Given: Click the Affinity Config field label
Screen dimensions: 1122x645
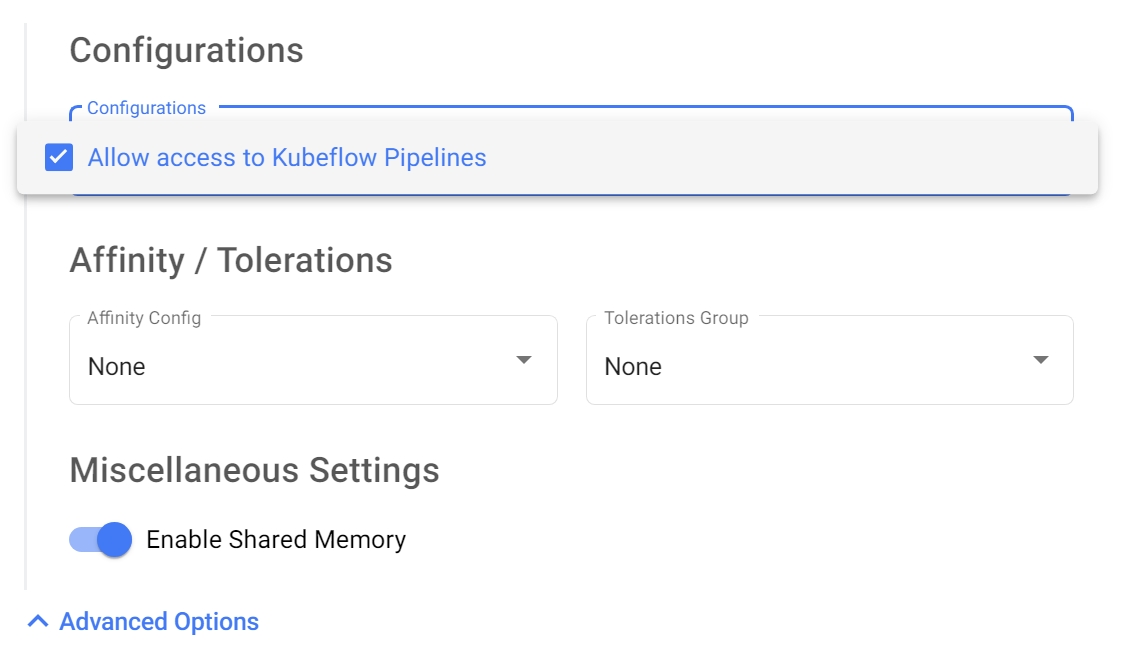Looking at the screenshot, I should [x=144, y=318].
